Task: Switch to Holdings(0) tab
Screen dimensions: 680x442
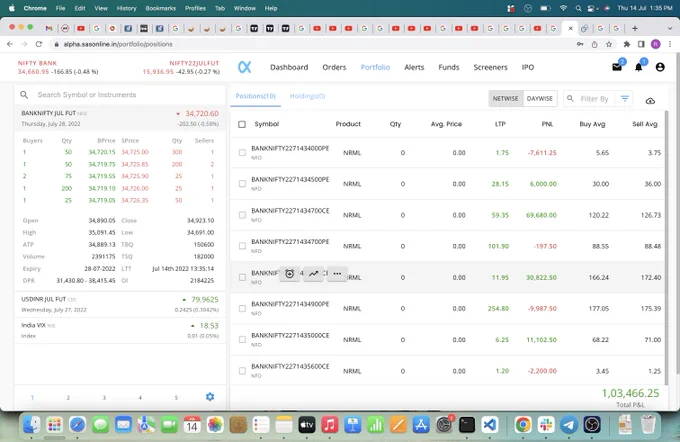Action: coord(307,96)
